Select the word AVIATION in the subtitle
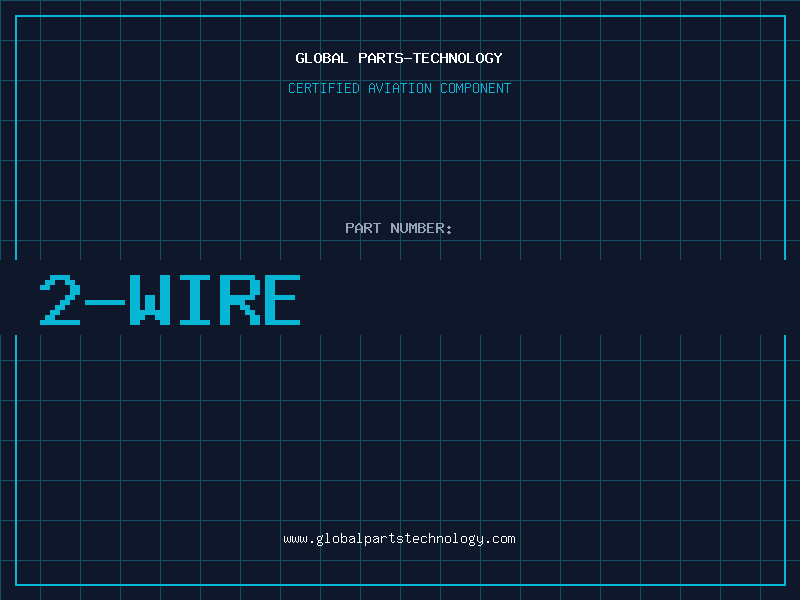Image resolution: width=800 pixels, height=600 pixels. pyautogui.click(x=400, y=88)
